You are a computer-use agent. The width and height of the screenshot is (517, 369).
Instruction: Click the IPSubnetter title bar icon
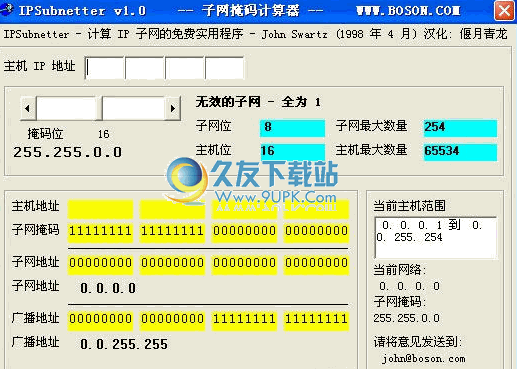[7, 10]
